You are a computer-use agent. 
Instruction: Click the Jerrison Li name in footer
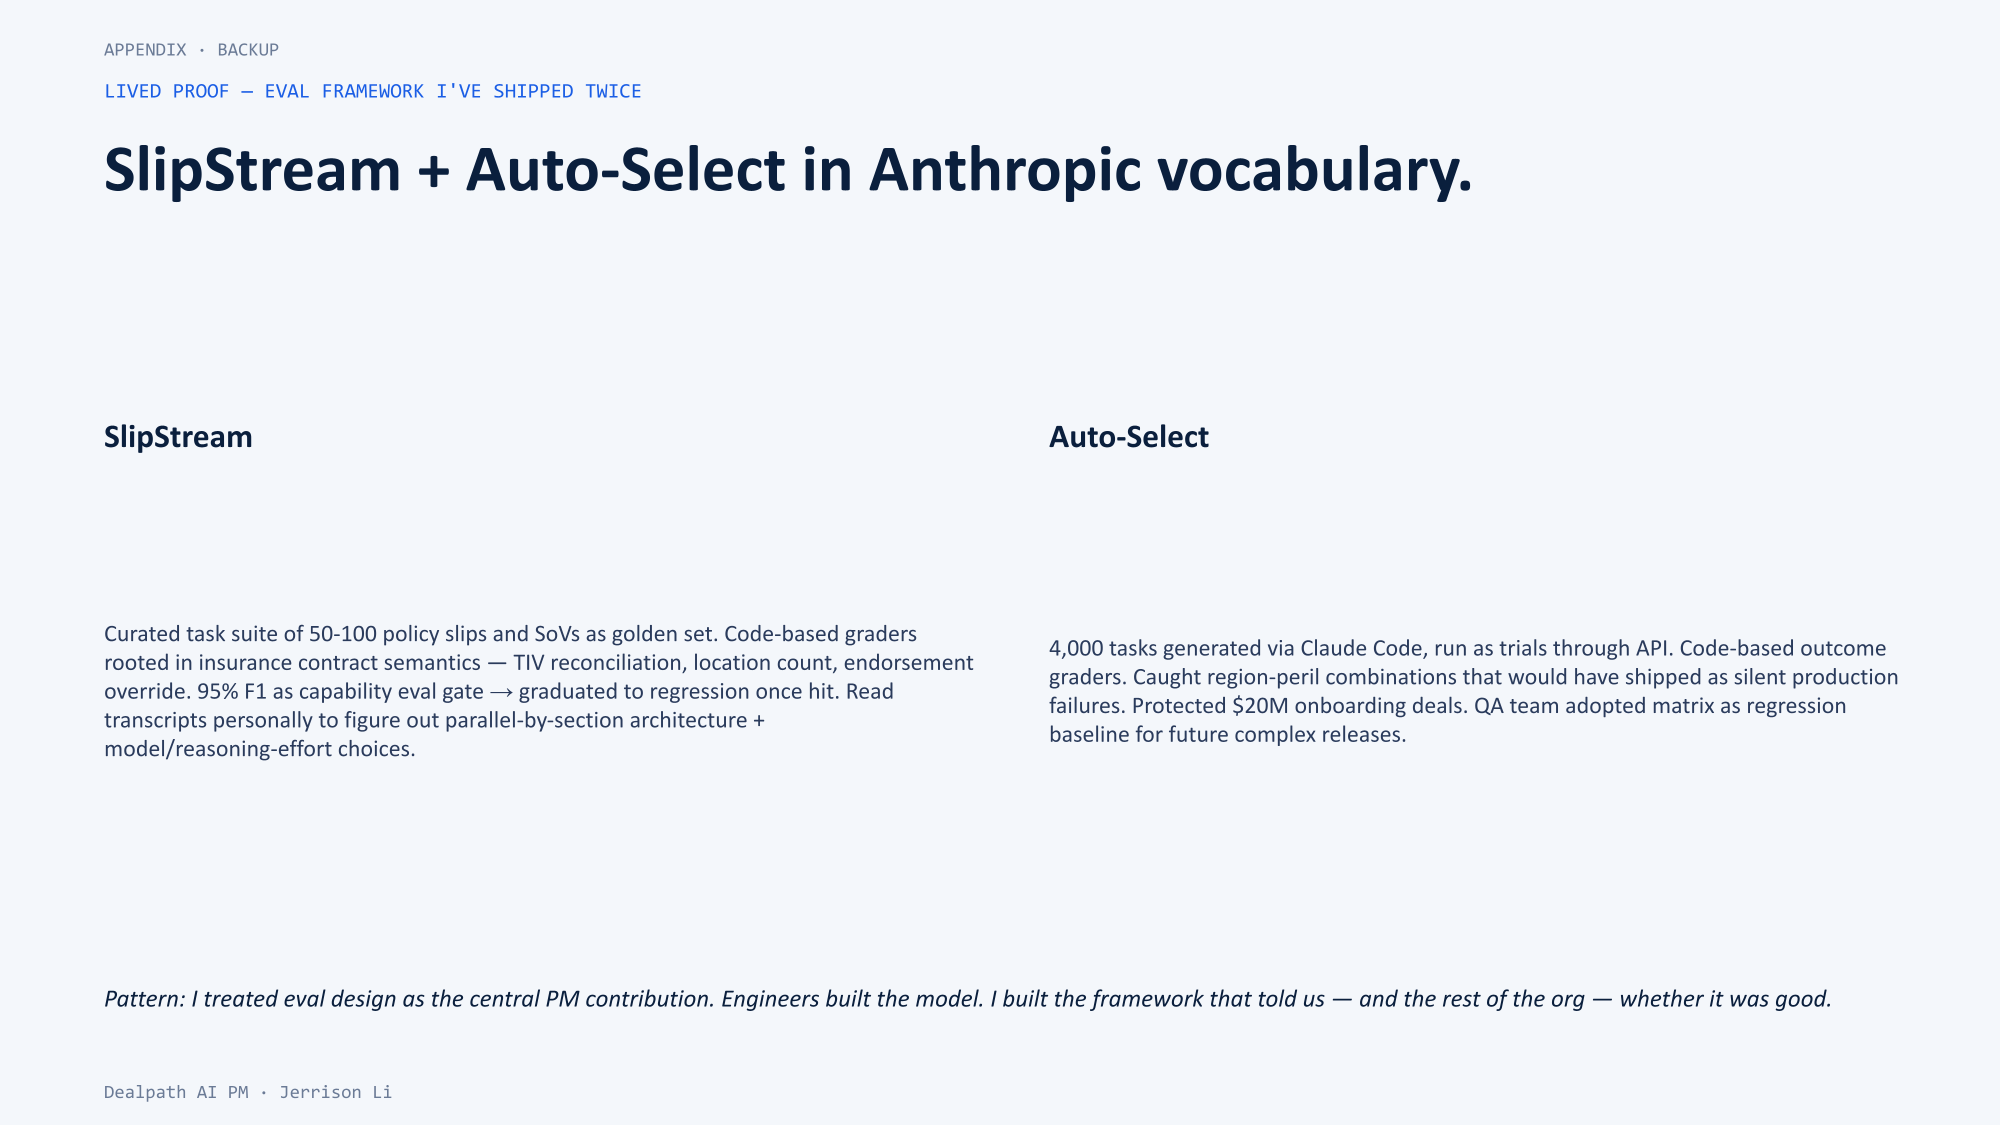[335, 1092]
